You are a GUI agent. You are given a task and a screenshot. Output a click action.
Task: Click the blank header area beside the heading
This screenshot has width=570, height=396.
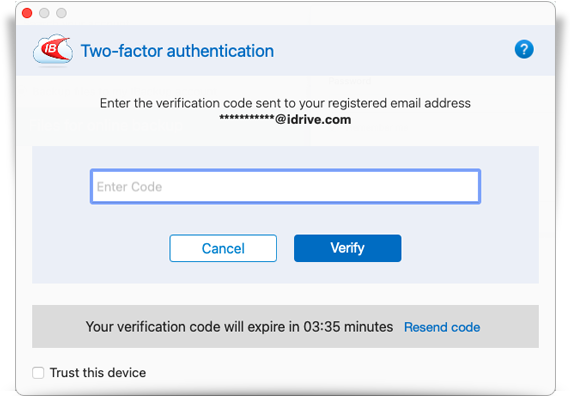click(393, 50)
